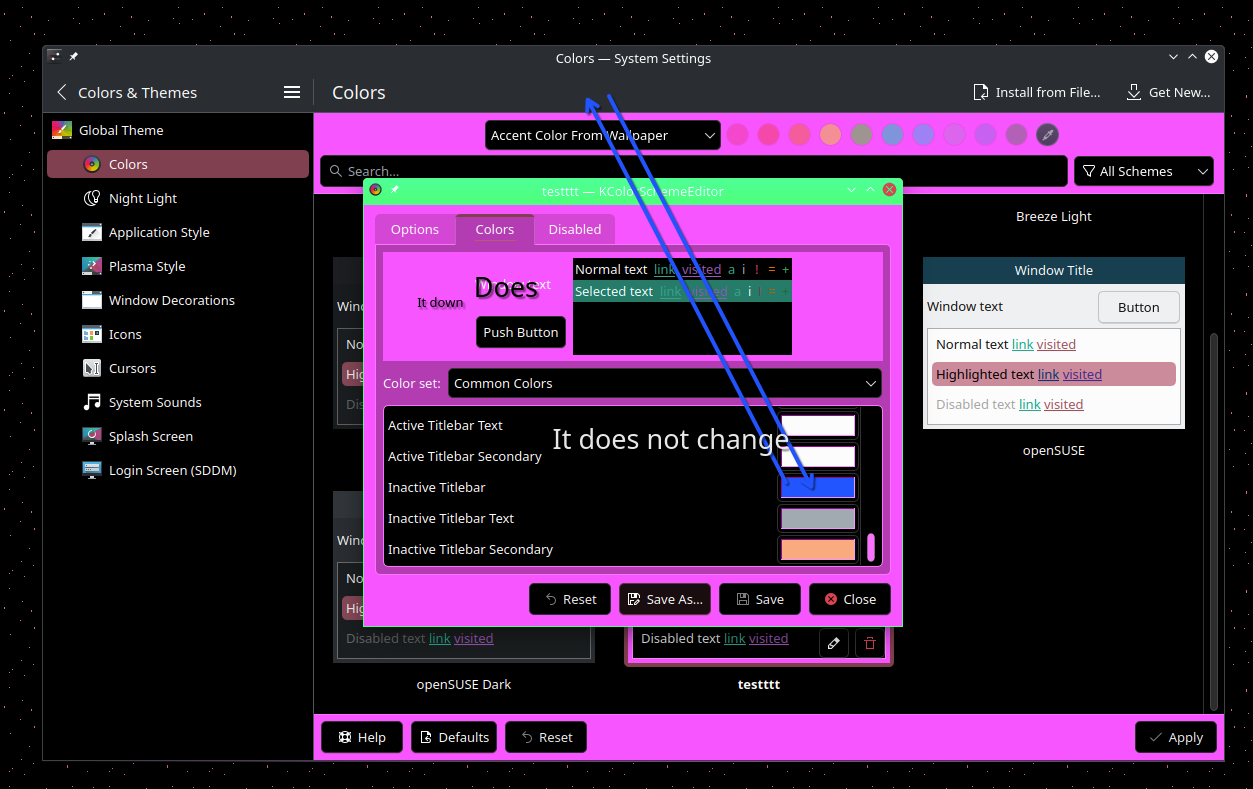Switch to Disabled tab in scheme editor
Image resolution: width=1253 pixels, height=789 pixels.
click(575, 229)
